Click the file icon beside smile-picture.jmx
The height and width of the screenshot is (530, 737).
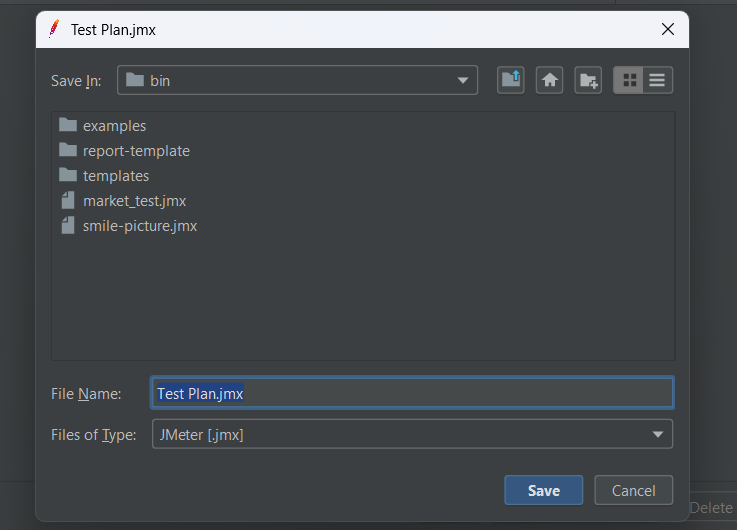[x=68, y=226]
